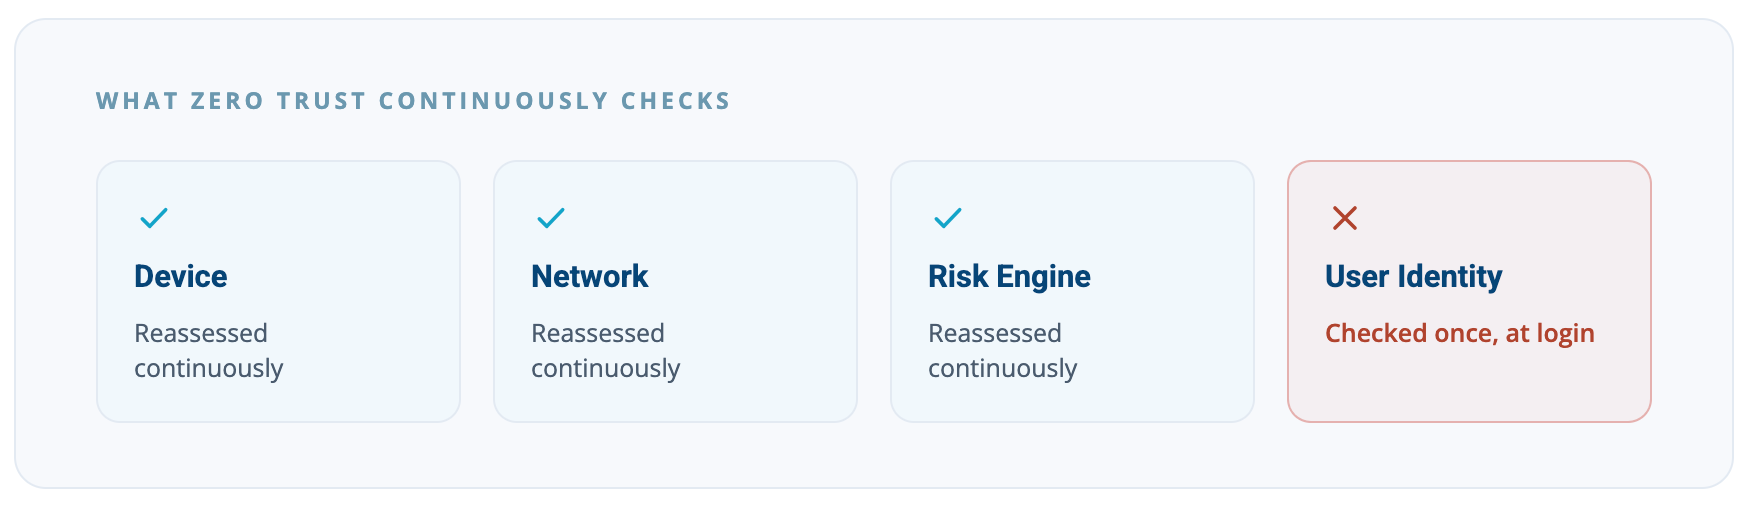Viewport: 1748px width, 508px height.
Task: Click 'Reassessed continuously' under Network
Action: tap(606, 350)
